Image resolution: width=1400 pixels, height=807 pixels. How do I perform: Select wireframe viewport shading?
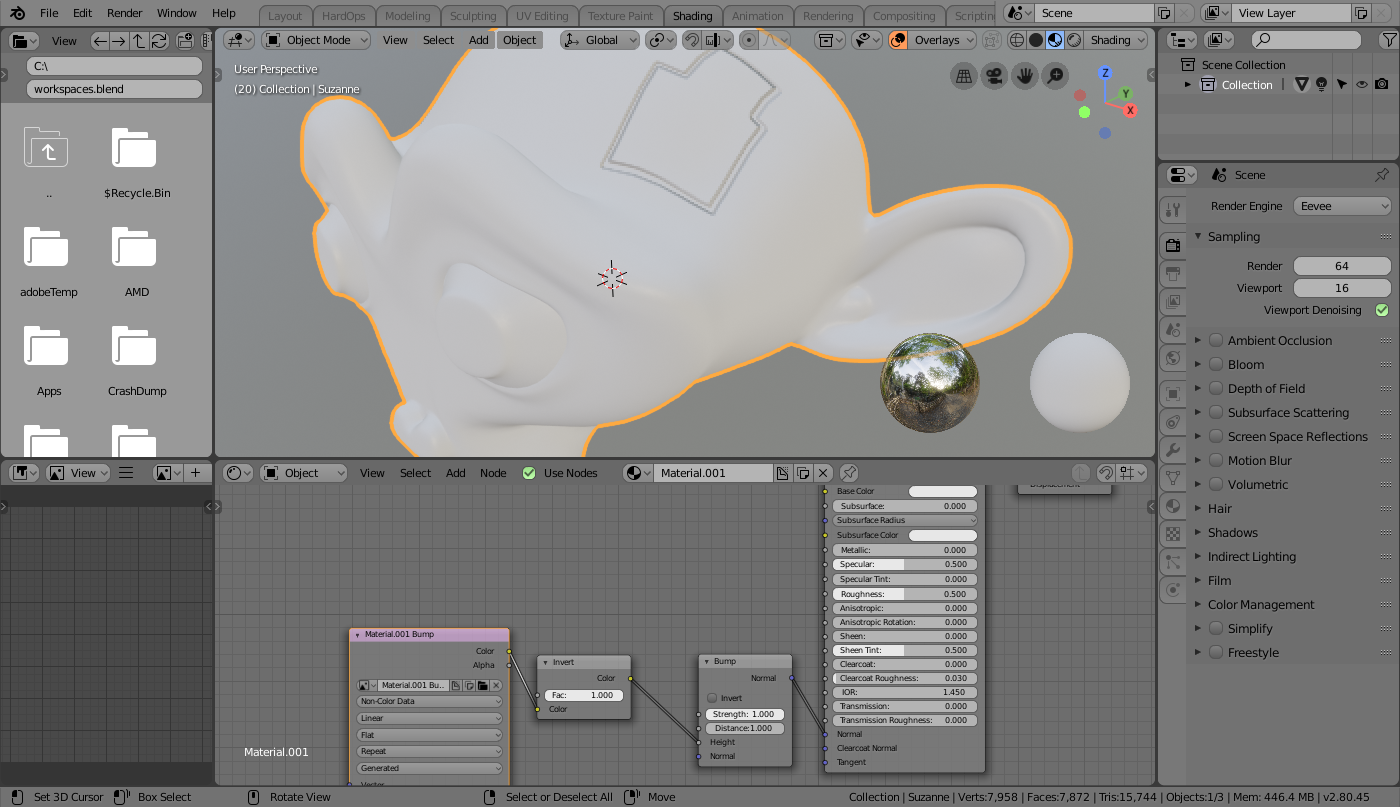point(1017,40)
